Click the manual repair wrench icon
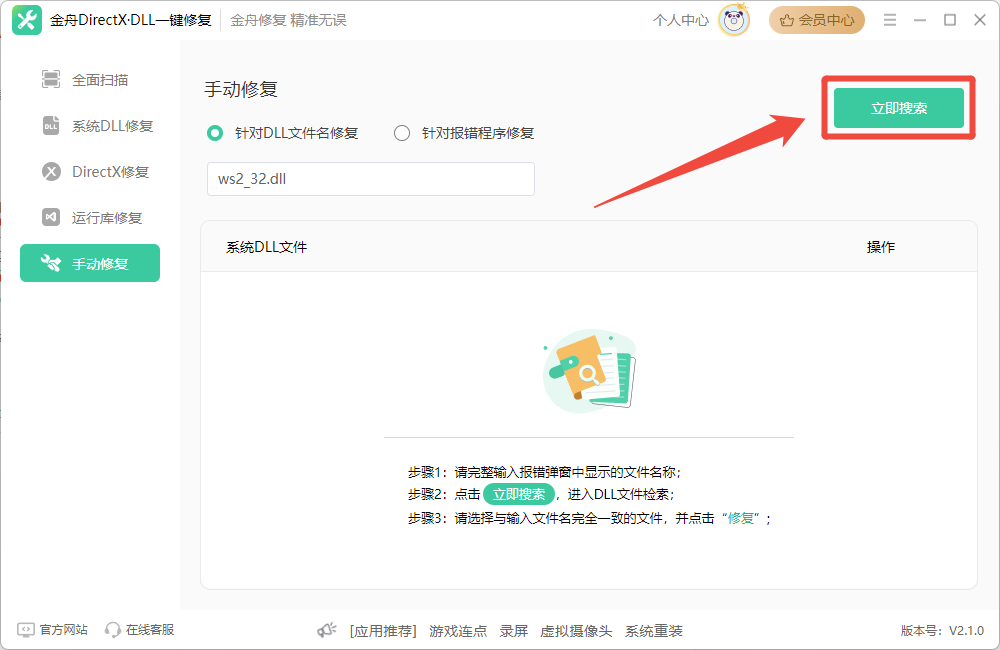Viewport: 1000px width, 650px height. 50,263
